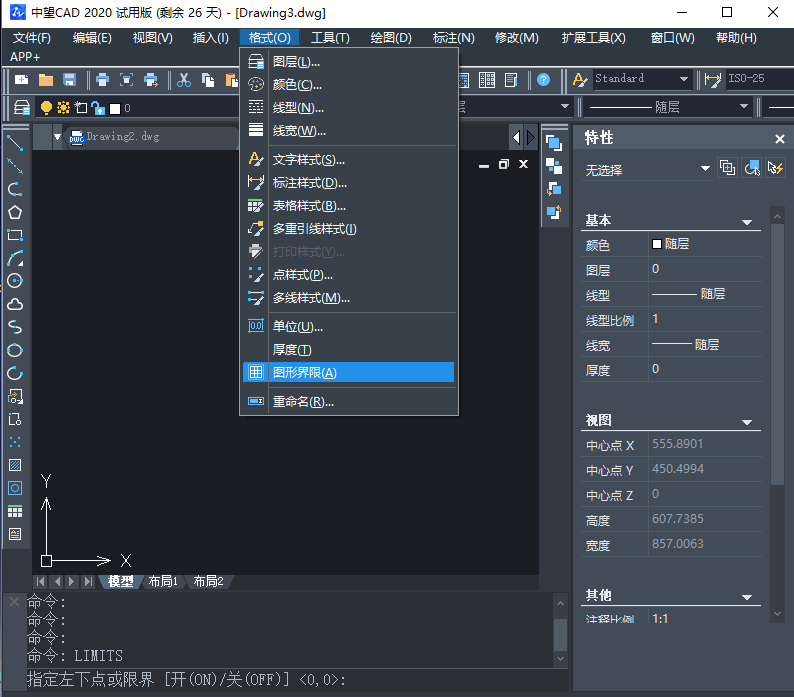794x697 pixels.
Task: Click the Cut scissors icon
Action: pos(184,79)
